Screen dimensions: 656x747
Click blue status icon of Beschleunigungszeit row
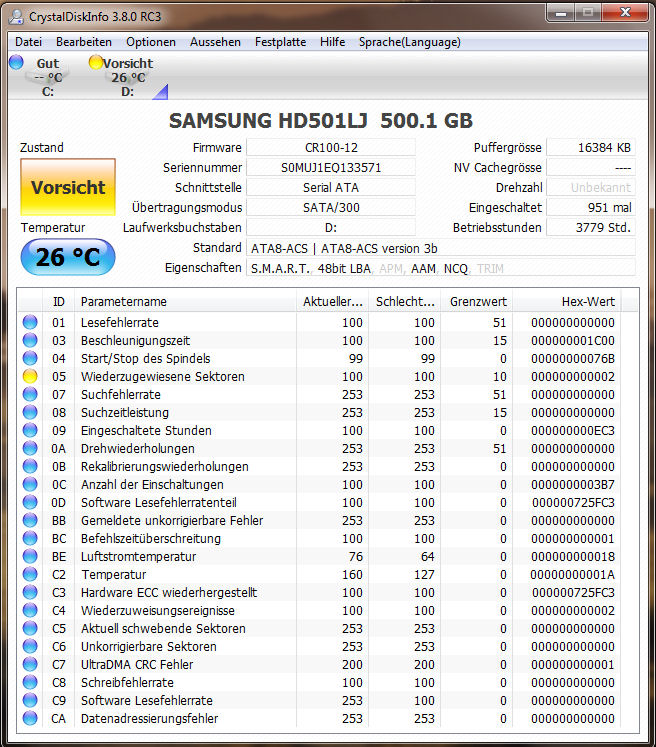[30, 340]
